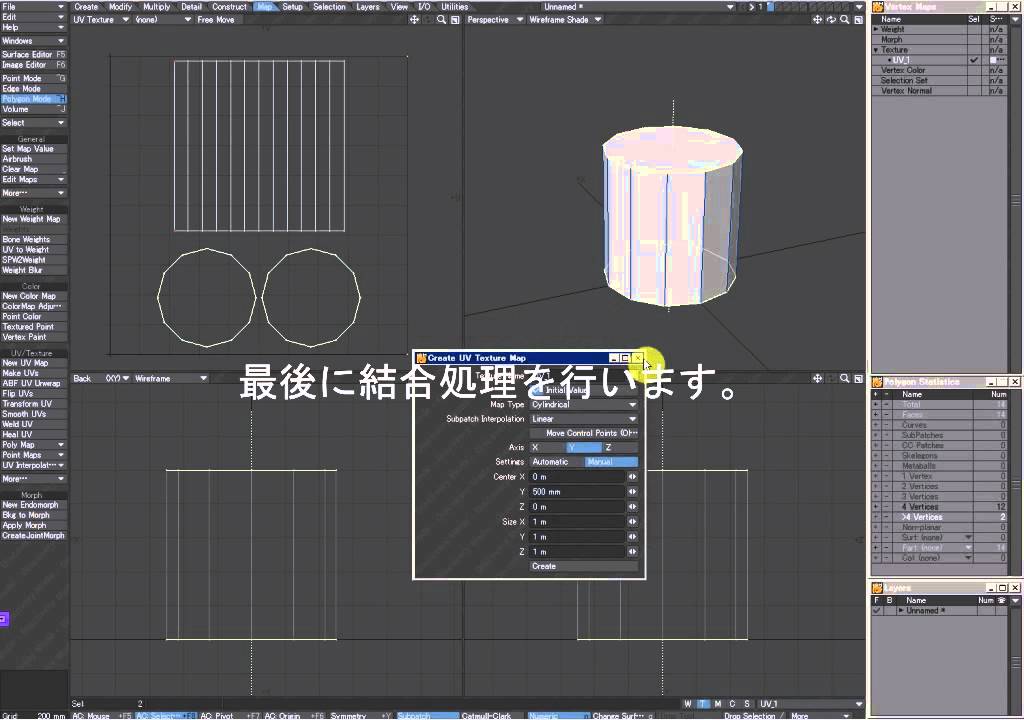Click the New UV Map button
The width and height of the screenshot is (1024, 720).
33,363
